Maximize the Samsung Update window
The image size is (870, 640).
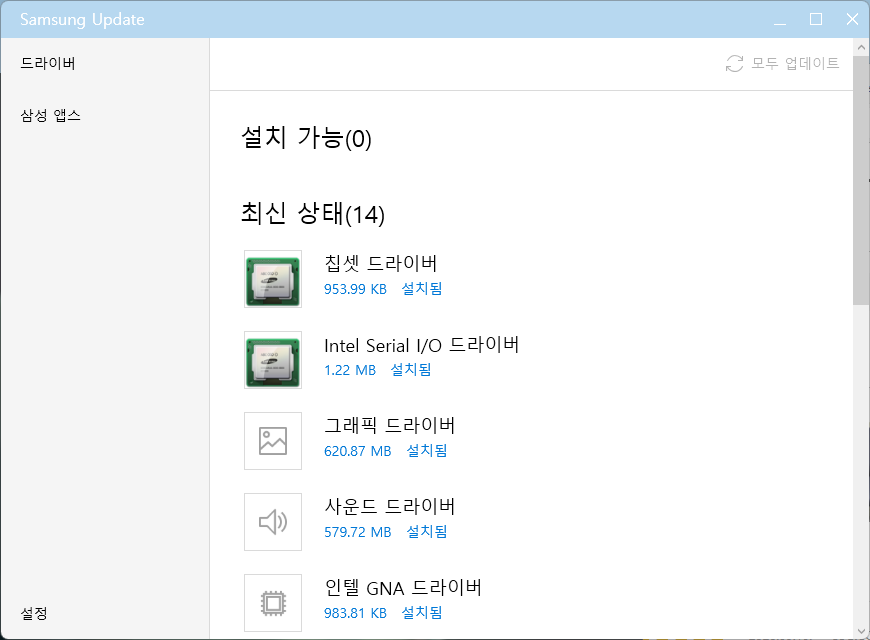click(x=815, y=19)
